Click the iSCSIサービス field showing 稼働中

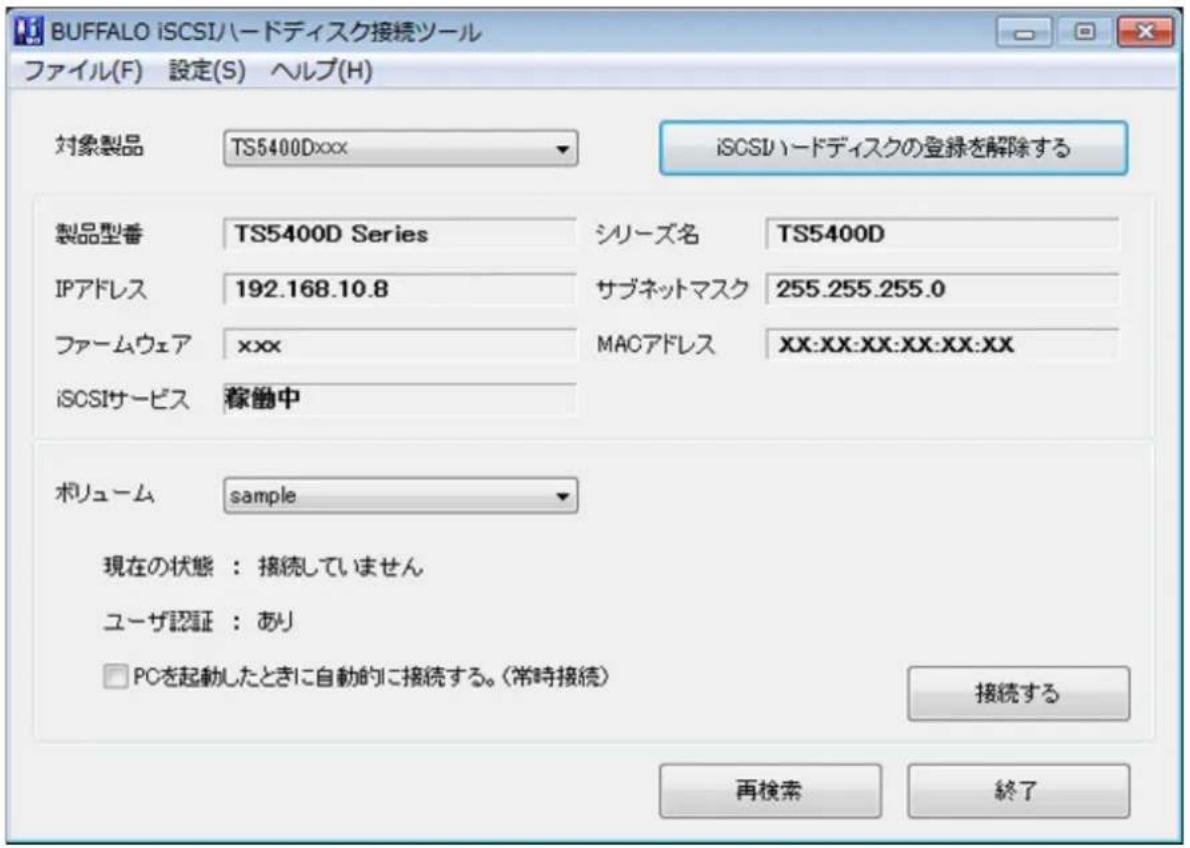(400, 399)
